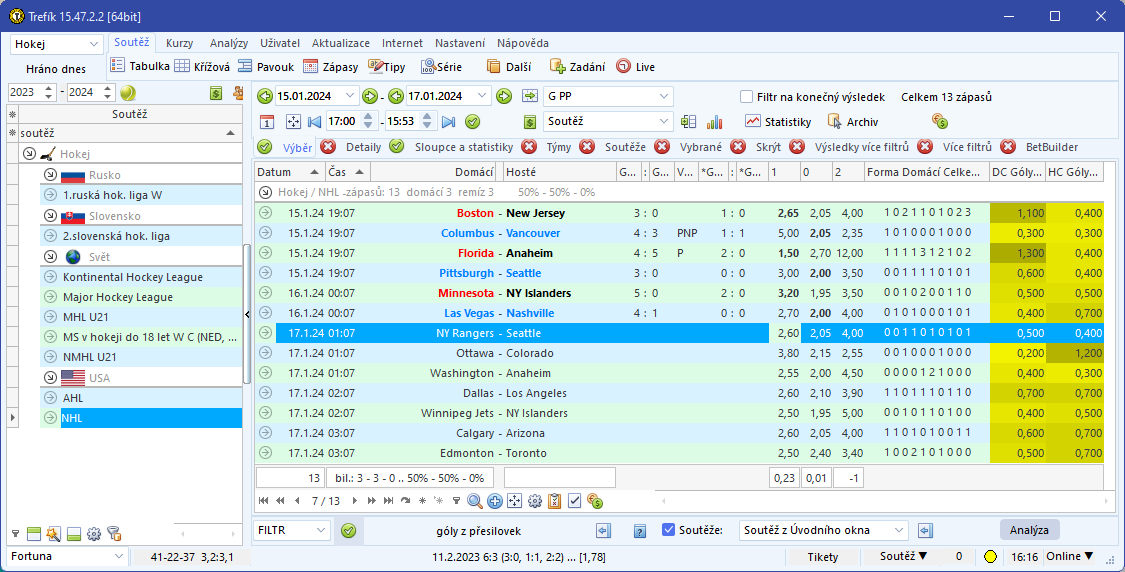Uncheck the Soutěže checkbox in the filter bar
Viewport: 1125px width, 572px height.
coord(668,530)
